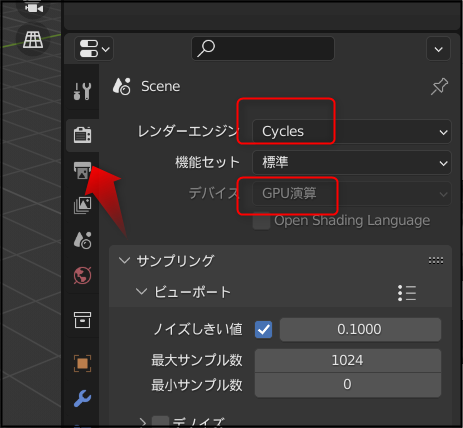Screen dimensions: 463x428
Task: Click the properties search field
Action: (263, 49)
